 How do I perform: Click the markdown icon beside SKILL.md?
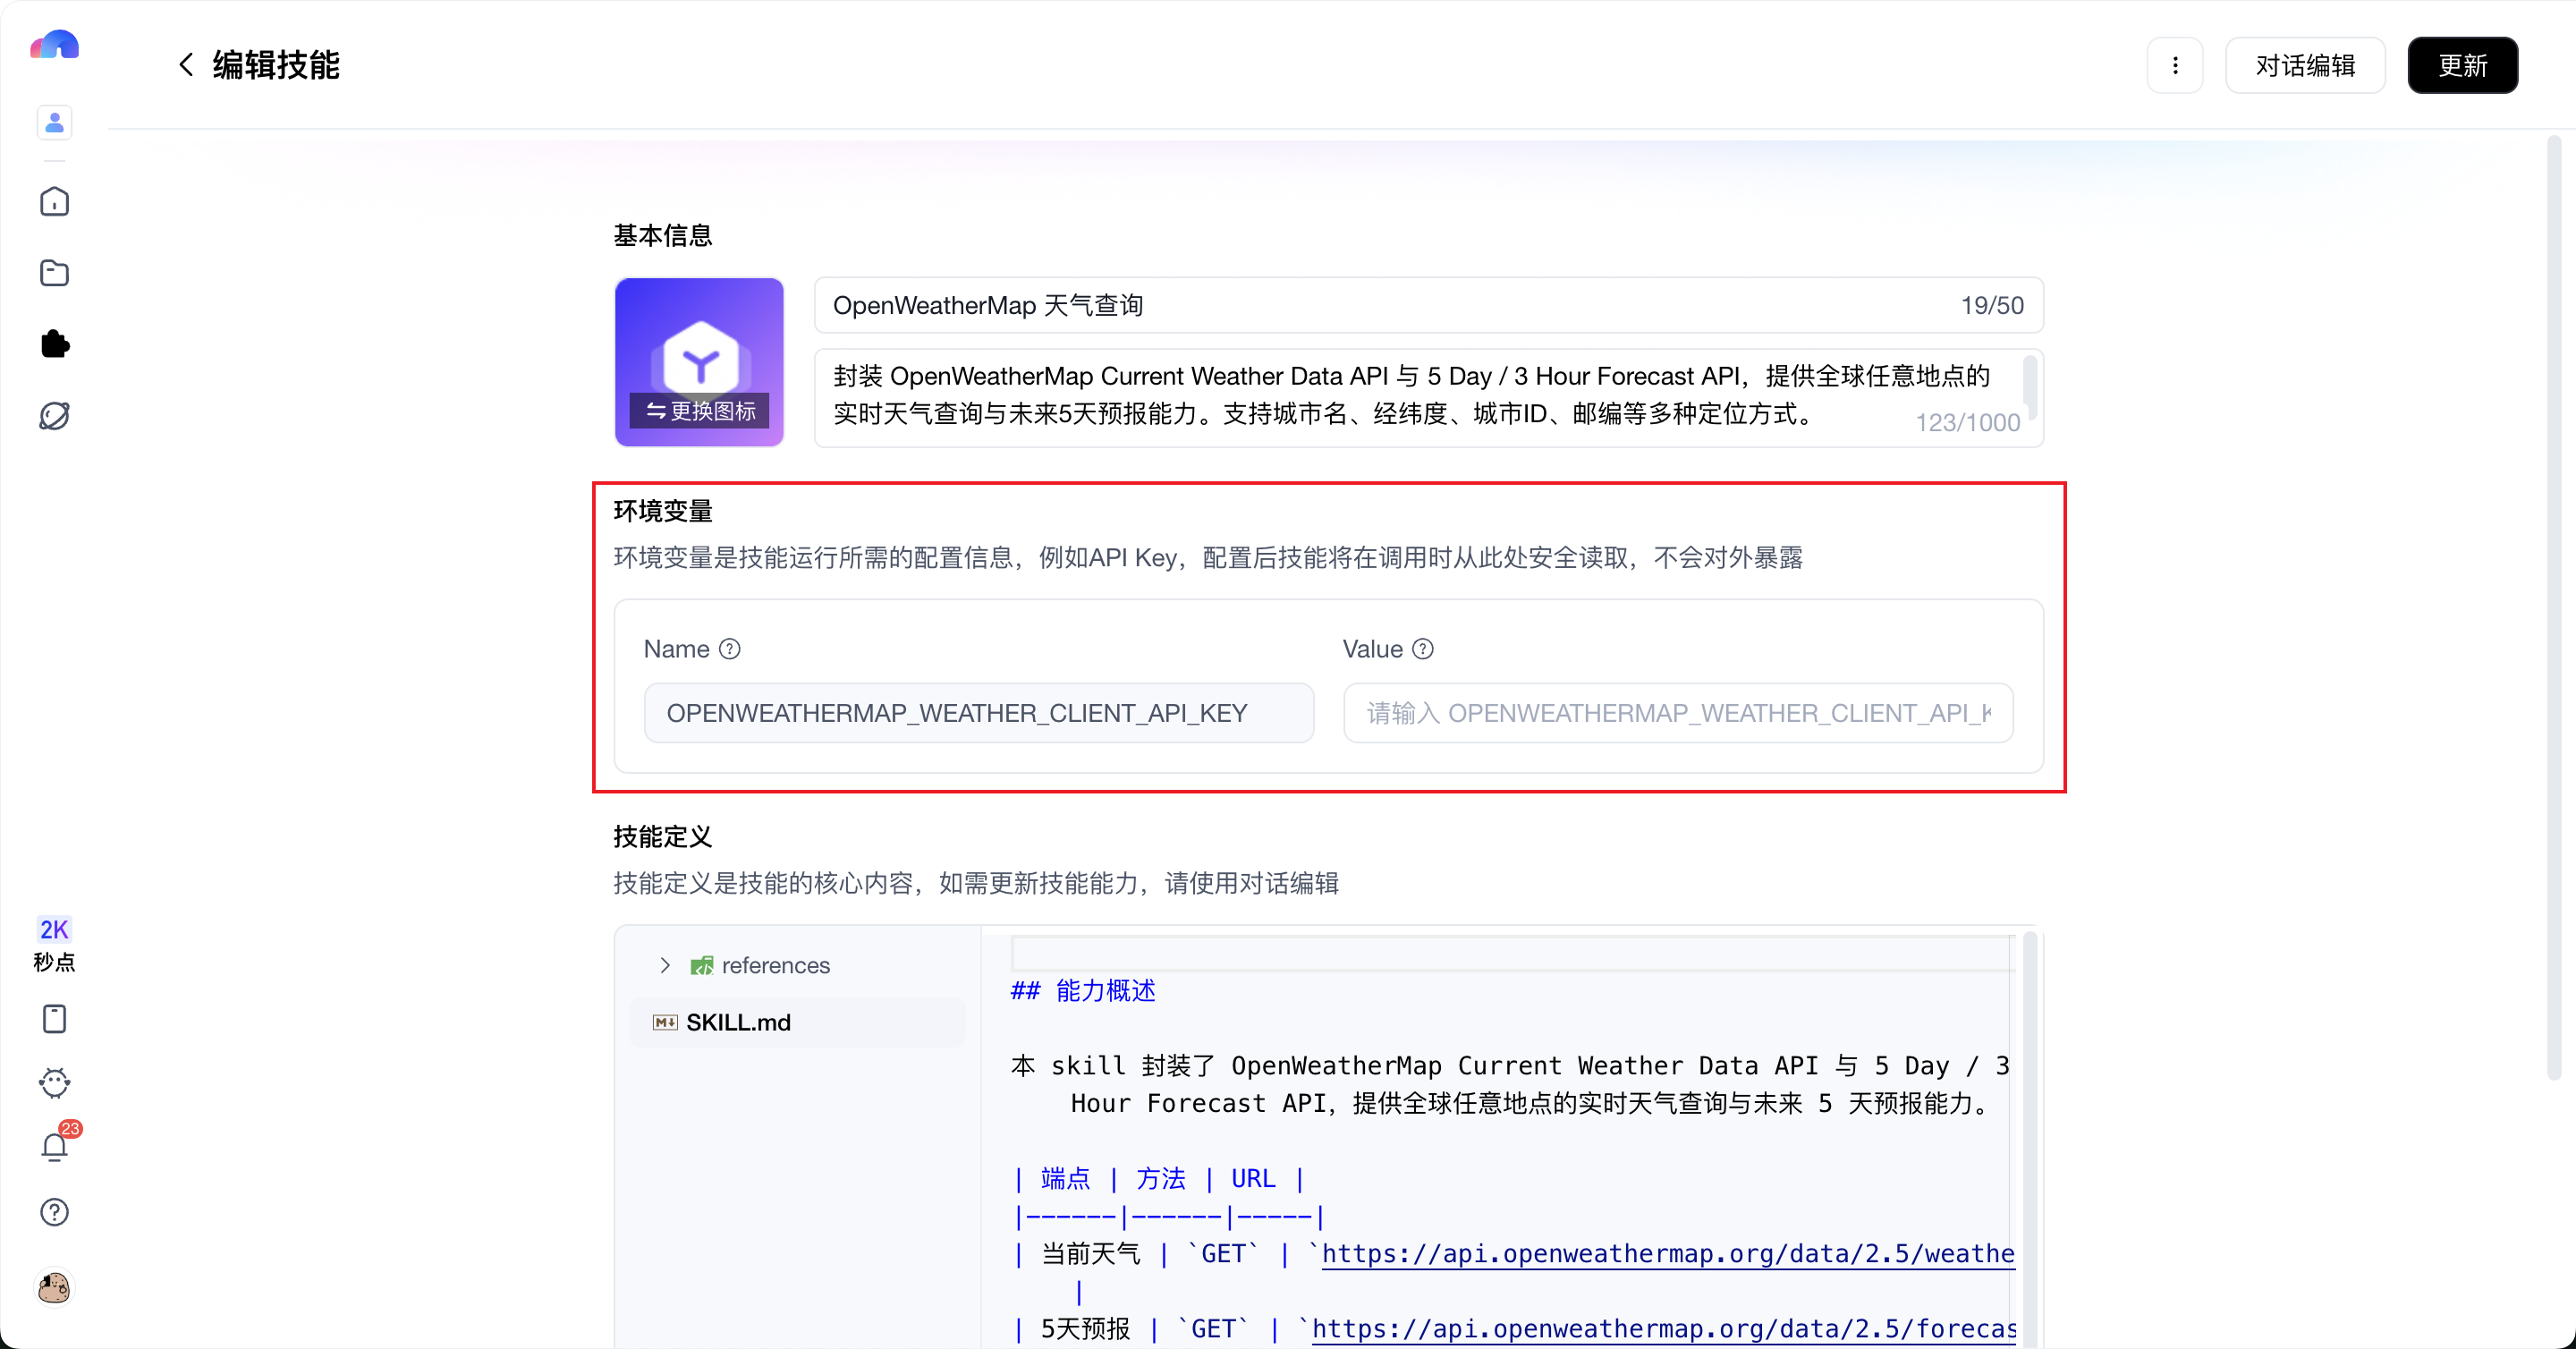(665, 1022)
